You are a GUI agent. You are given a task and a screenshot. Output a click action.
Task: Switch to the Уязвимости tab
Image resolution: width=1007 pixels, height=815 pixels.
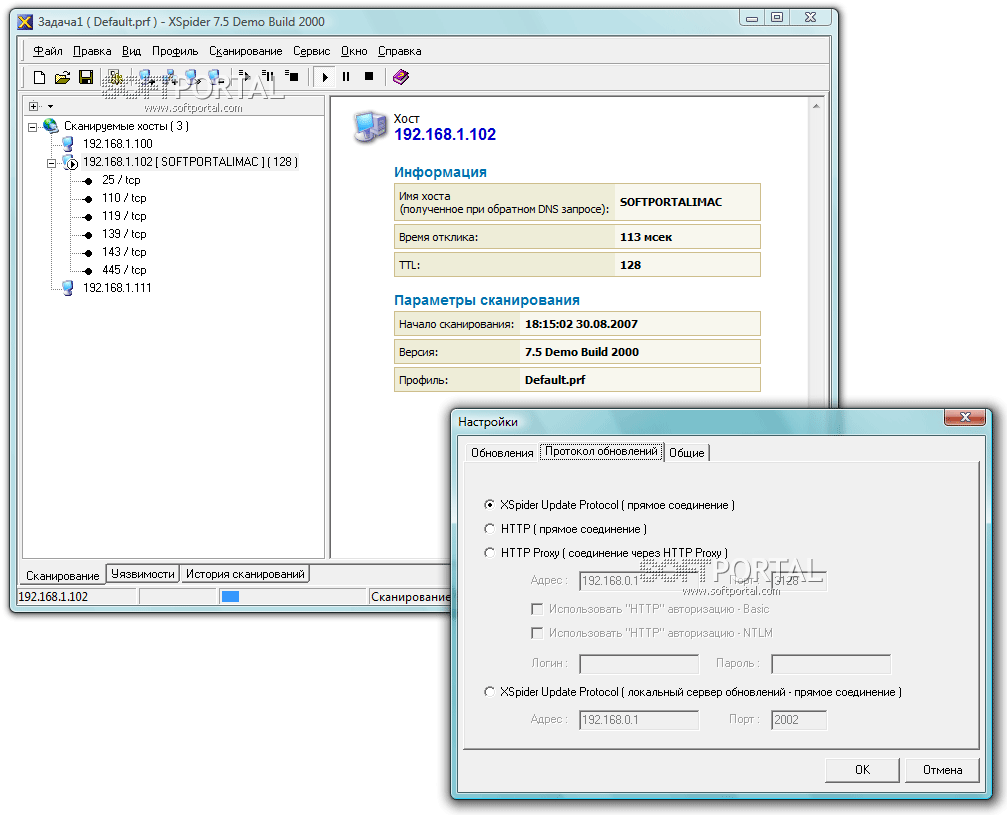143,574
